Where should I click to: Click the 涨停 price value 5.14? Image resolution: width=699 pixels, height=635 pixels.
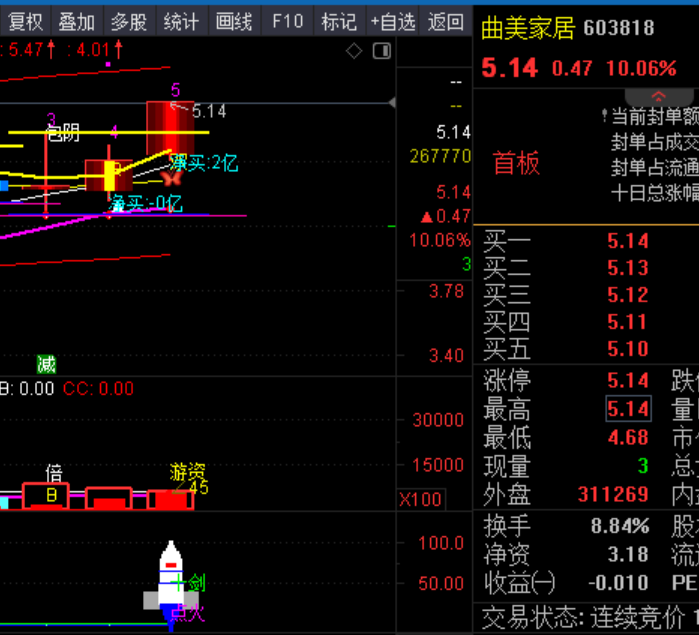628,380
